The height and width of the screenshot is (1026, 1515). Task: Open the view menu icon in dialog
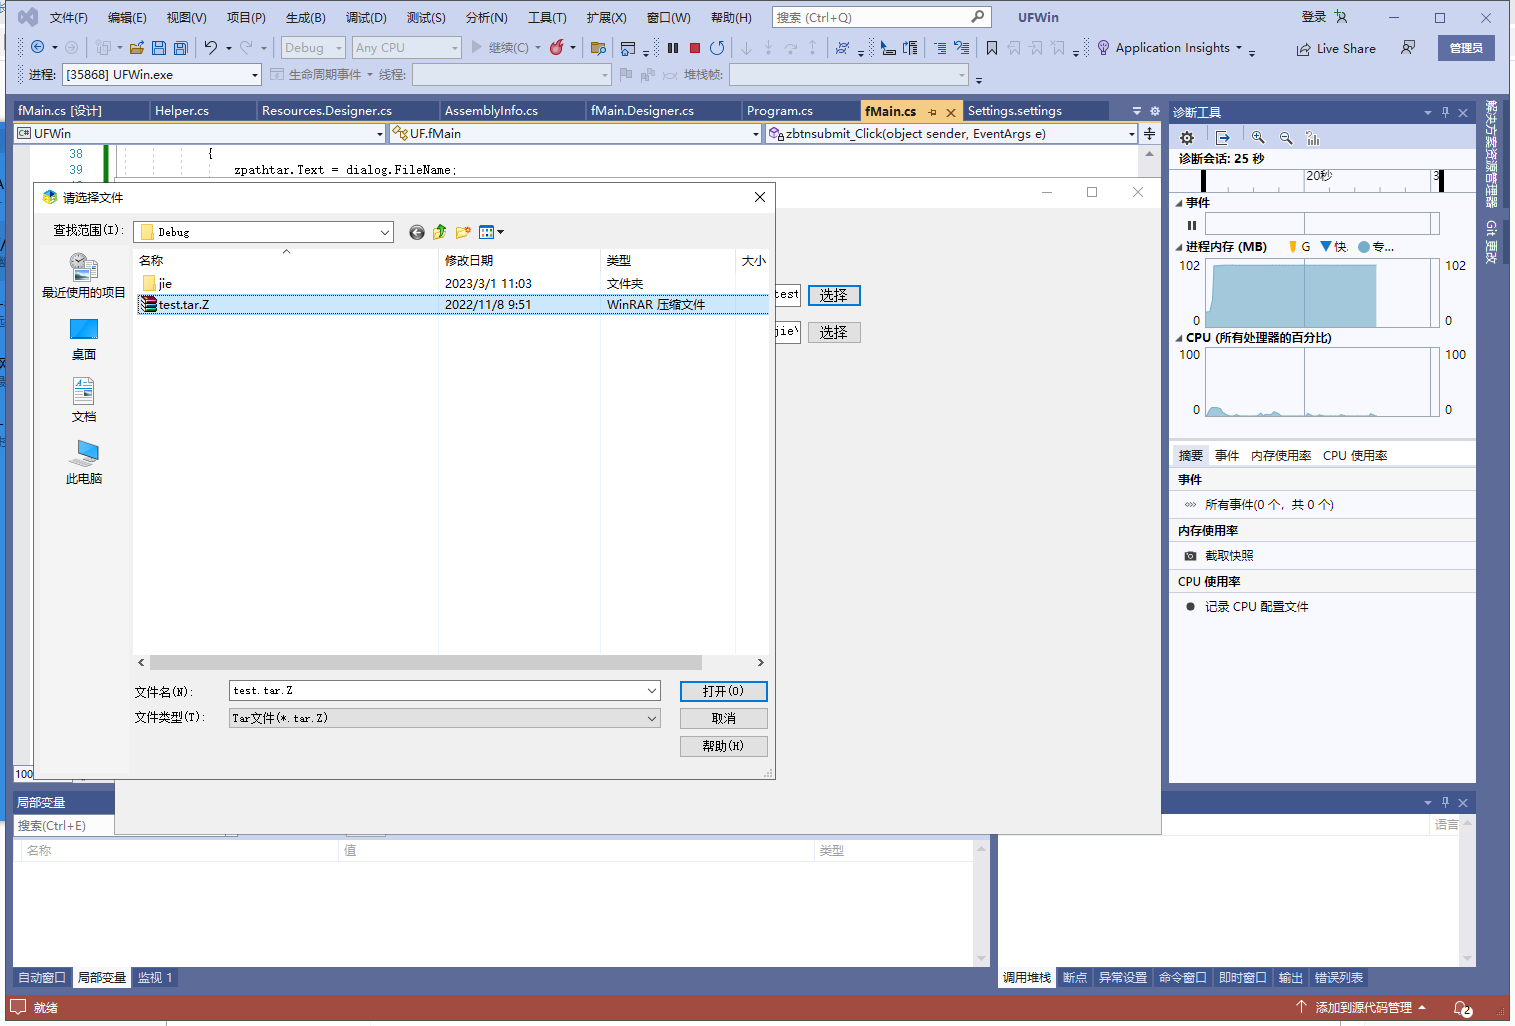click(491, 232)
